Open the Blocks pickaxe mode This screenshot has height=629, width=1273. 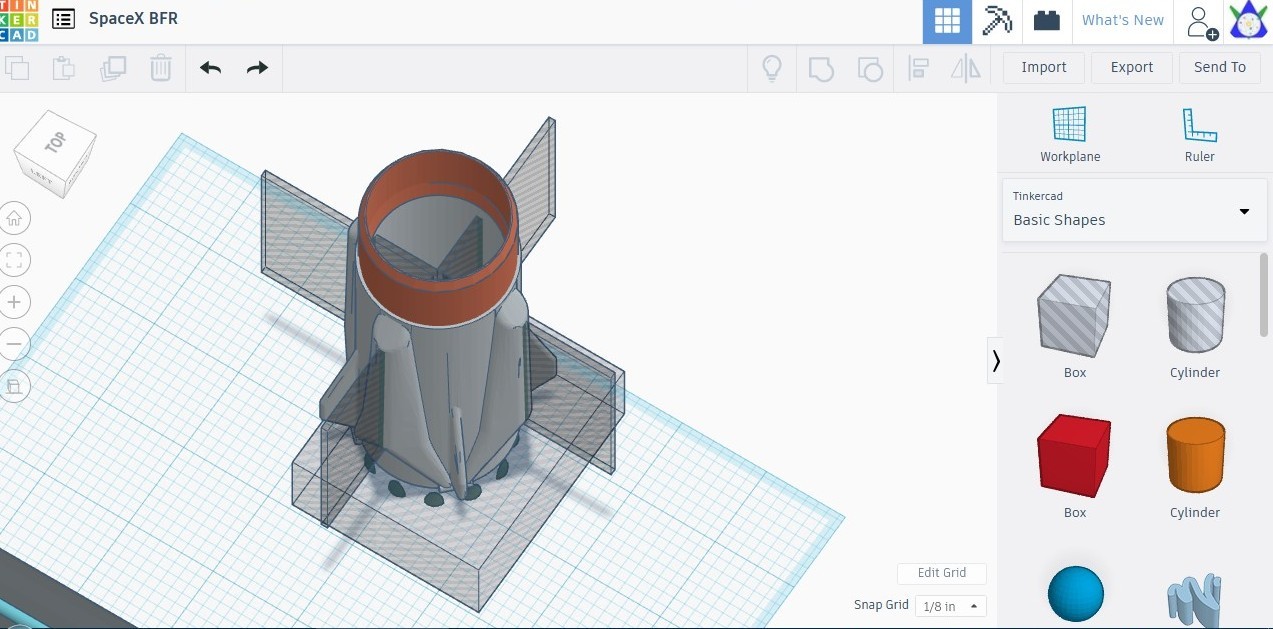click(997, 21)
